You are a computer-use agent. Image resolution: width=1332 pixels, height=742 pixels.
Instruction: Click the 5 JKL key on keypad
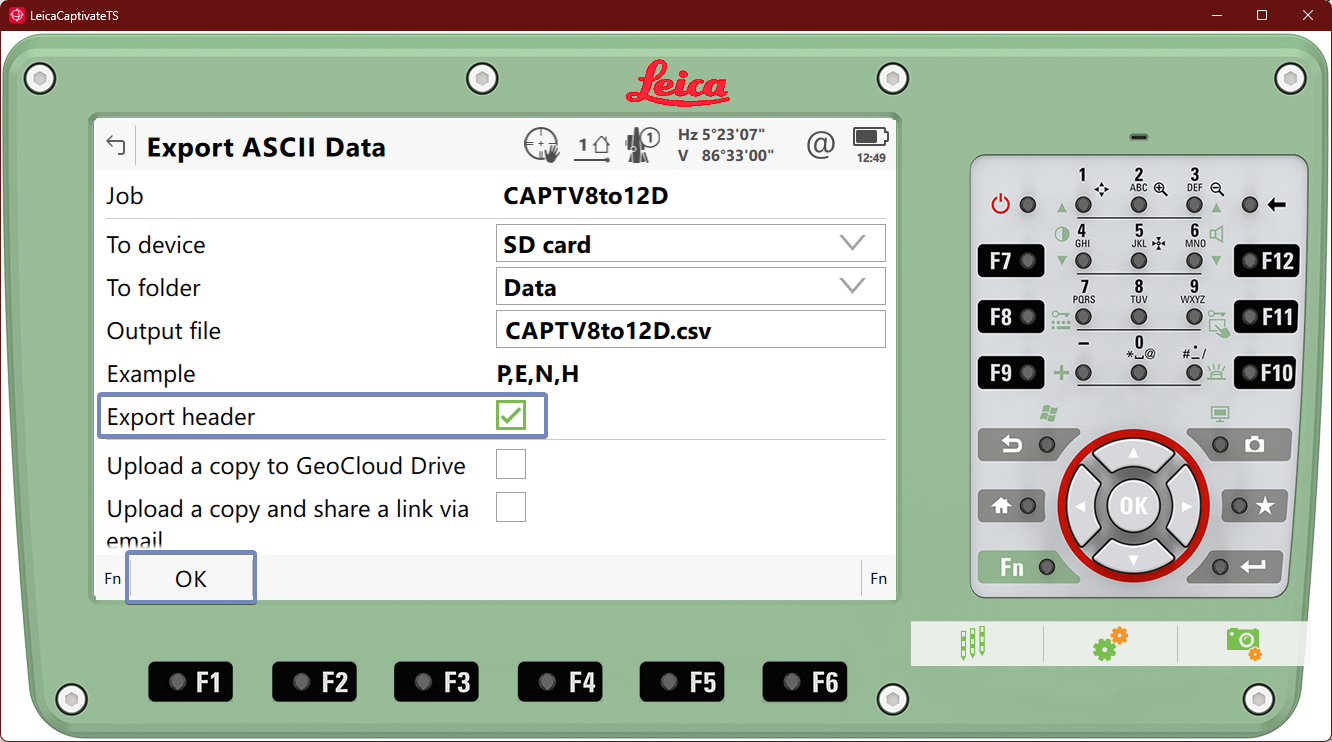[1139, 261]
